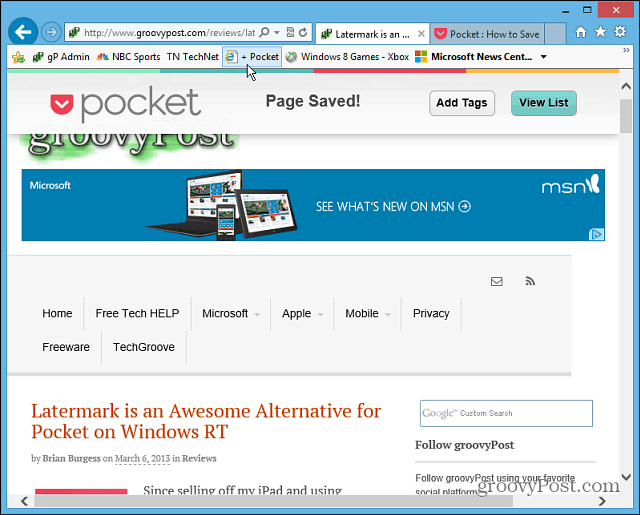Open the Latermark article title link
The width and height of the screenshot is (640, 515).
[206, 421]
